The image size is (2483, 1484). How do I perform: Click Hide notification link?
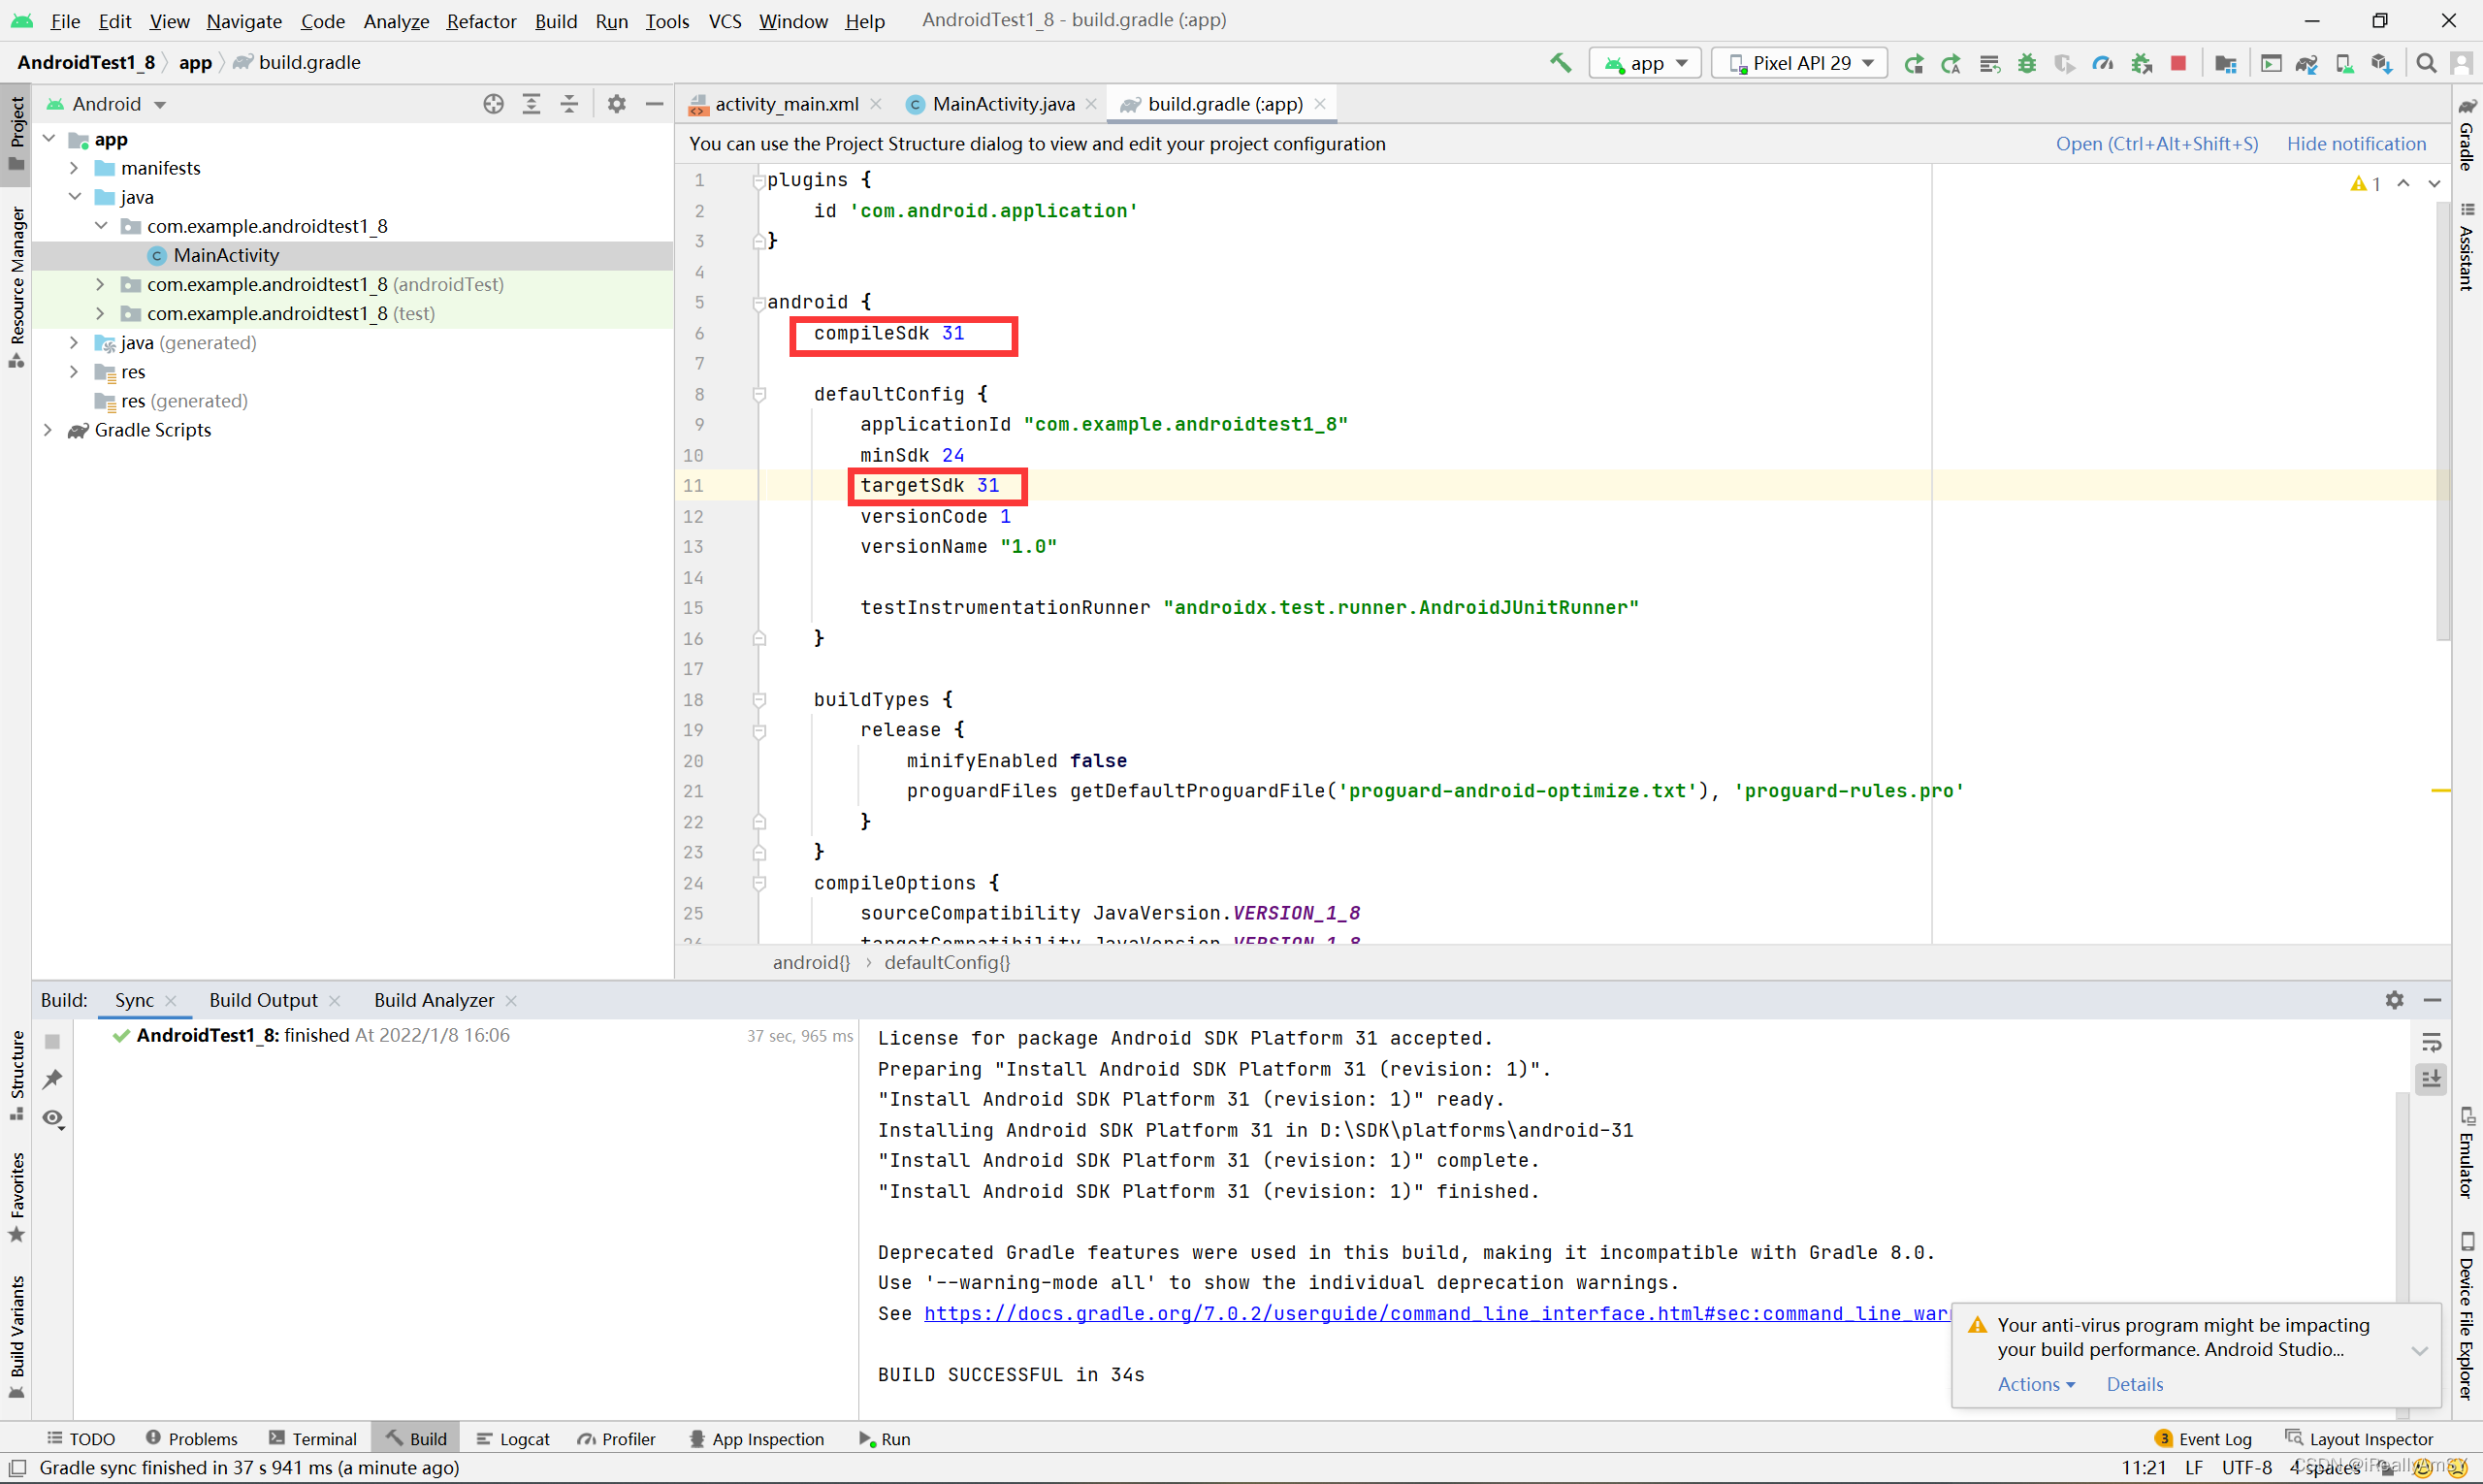coord(2356,144)
